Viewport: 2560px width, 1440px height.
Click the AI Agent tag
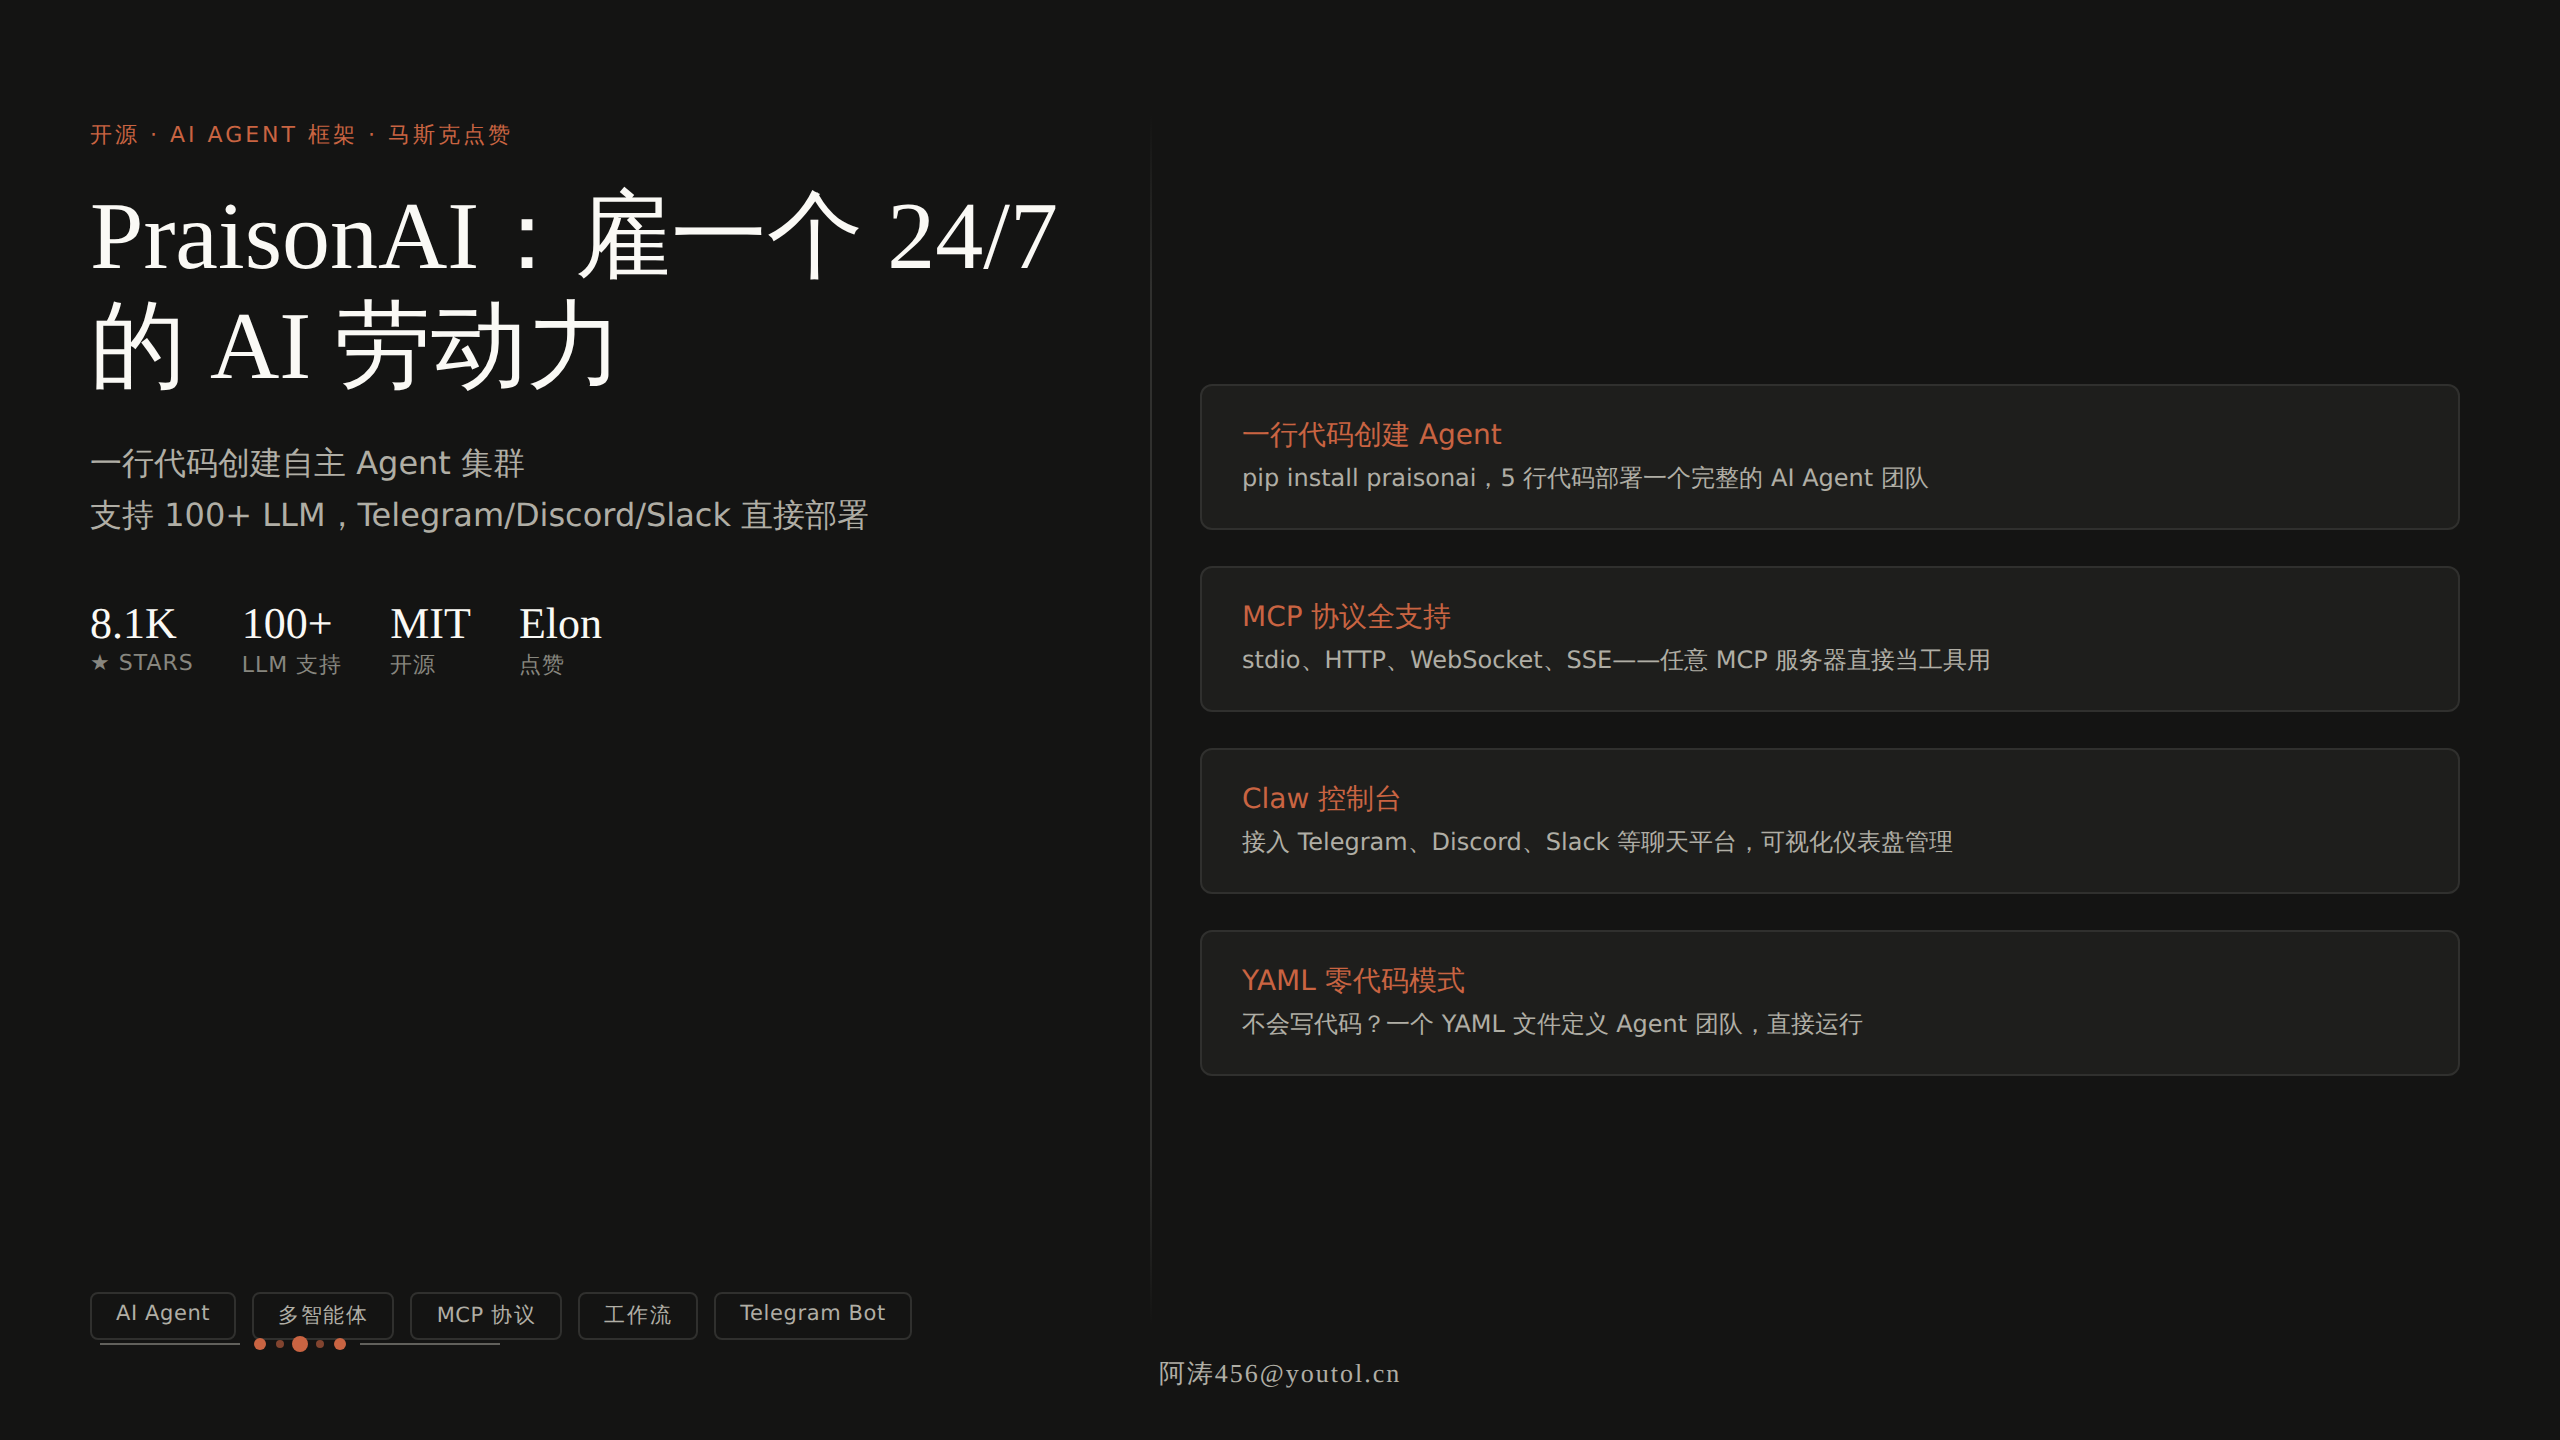(163, 1315)
